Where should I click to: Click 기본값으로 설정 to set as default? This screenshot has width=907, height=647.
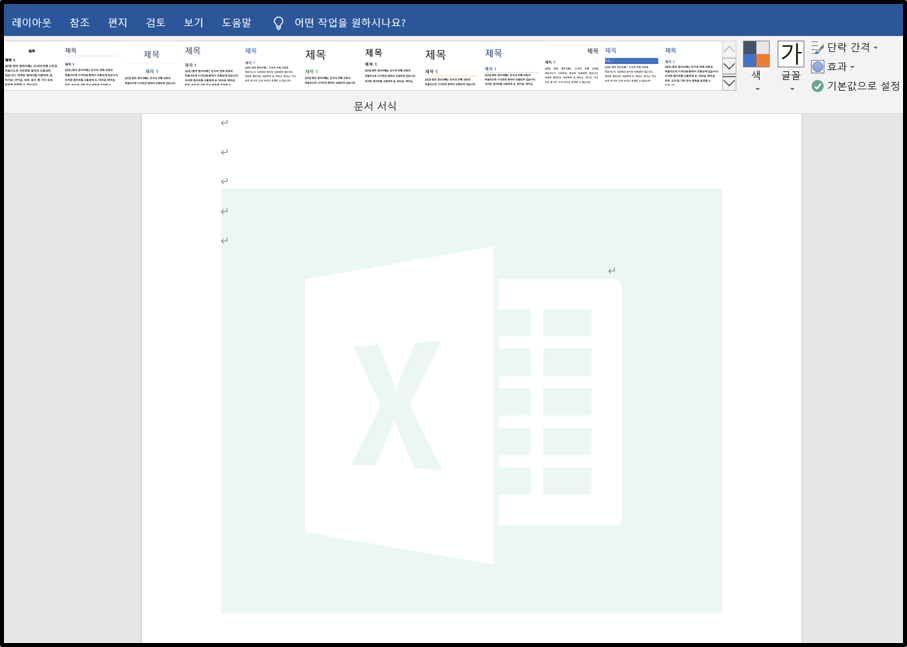tap(856, 86)
